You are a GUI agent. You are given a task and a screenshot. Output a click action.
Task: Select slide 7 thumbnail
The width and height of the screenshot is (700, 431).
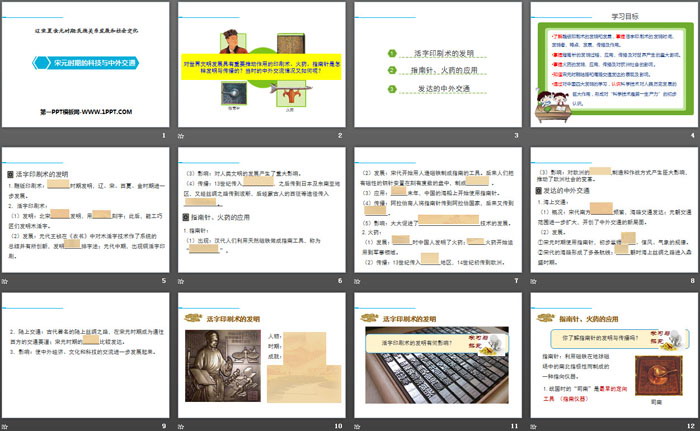pyautogui.click(x=438, y=210)
